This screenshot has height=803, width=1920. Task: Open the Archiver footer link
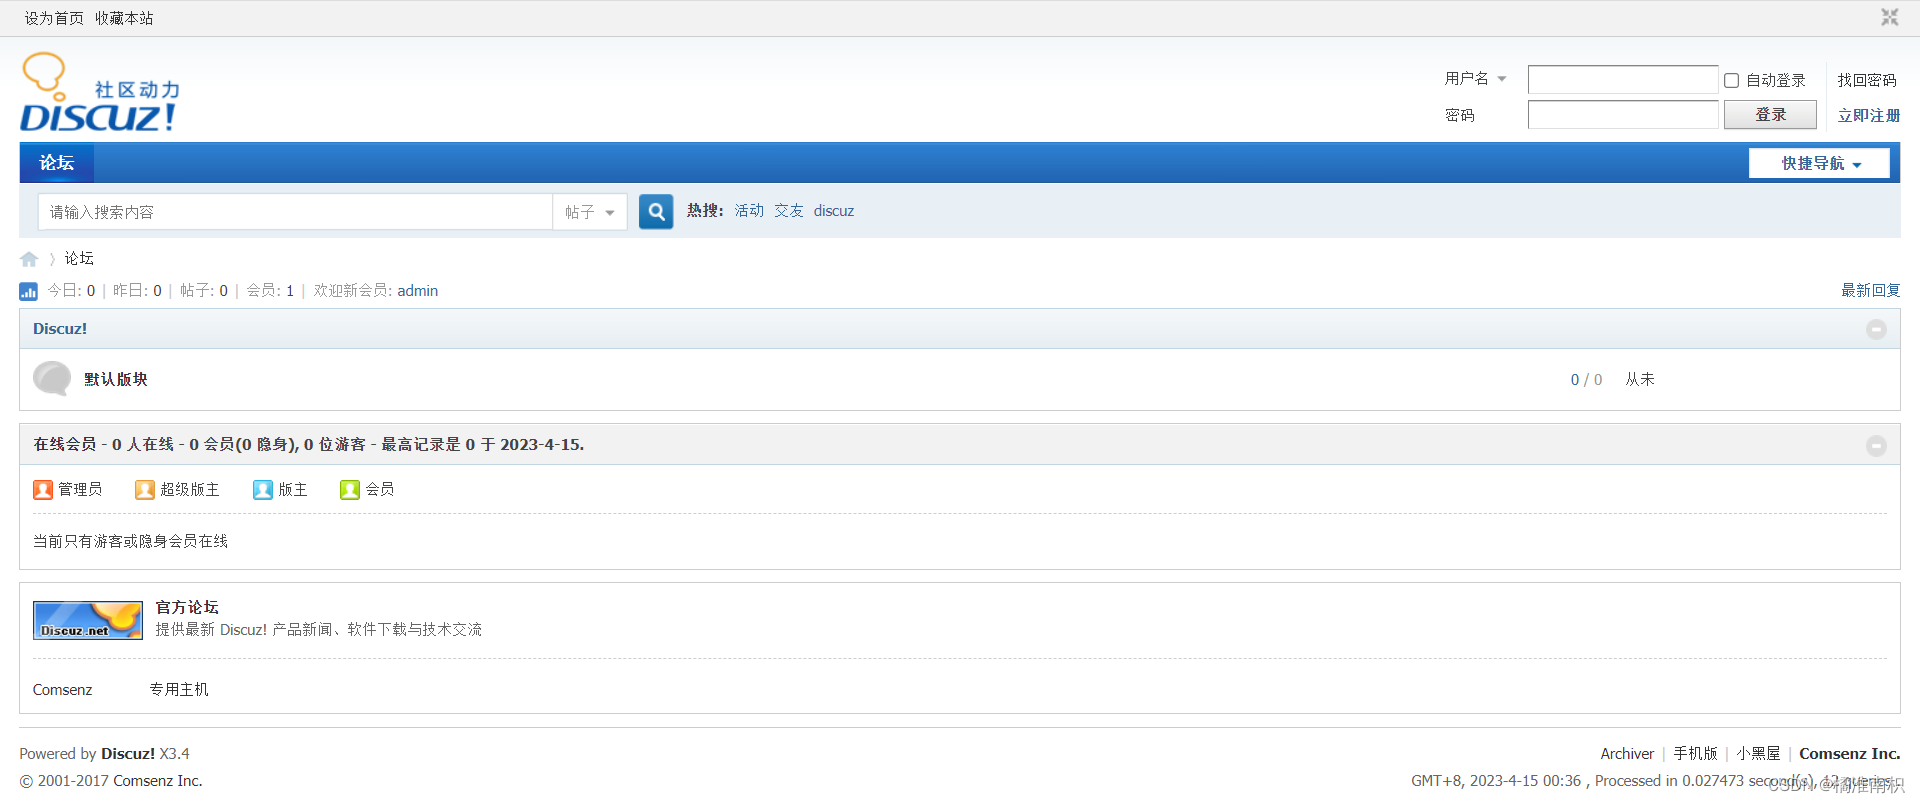tap(1627, 754)
